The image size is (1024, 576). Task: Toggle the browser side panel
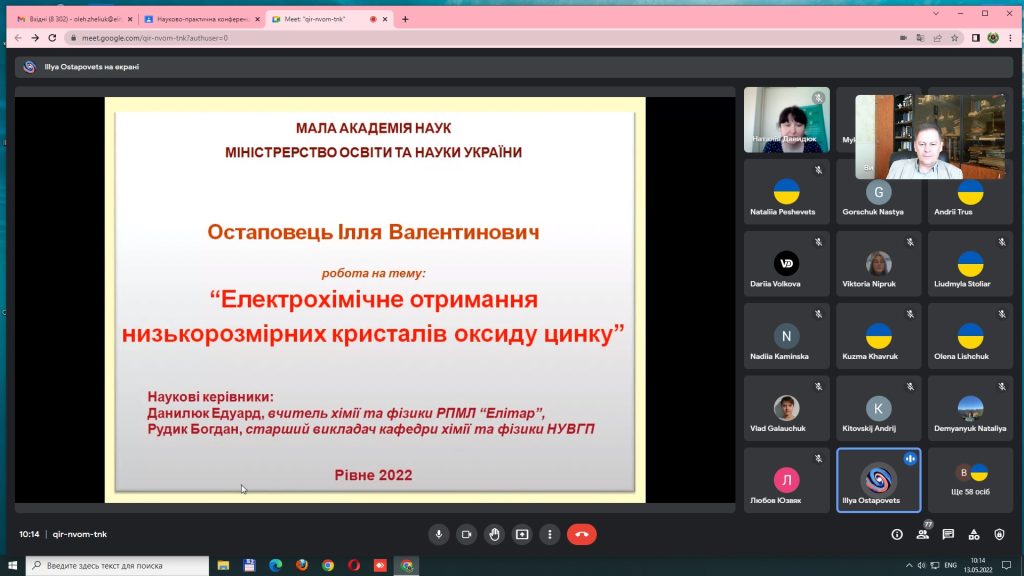click(976, 38)
